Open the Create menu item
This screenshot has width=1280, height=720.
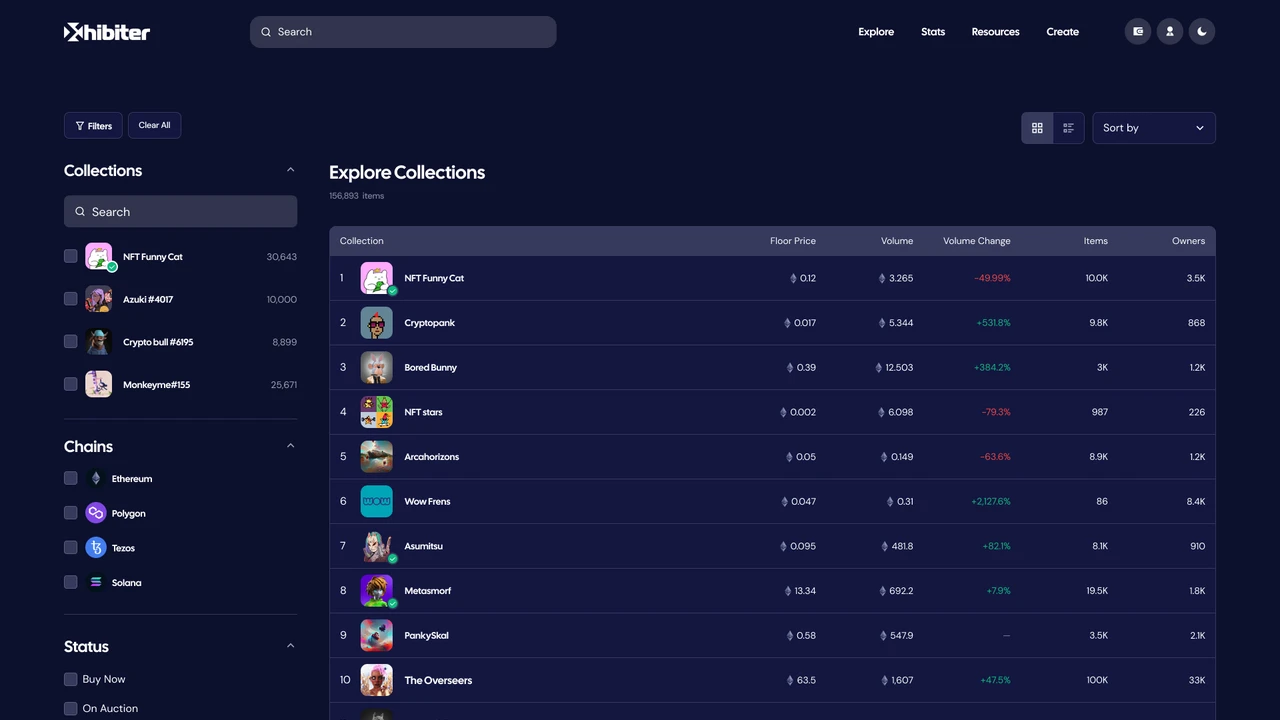tap(1063, 32)
